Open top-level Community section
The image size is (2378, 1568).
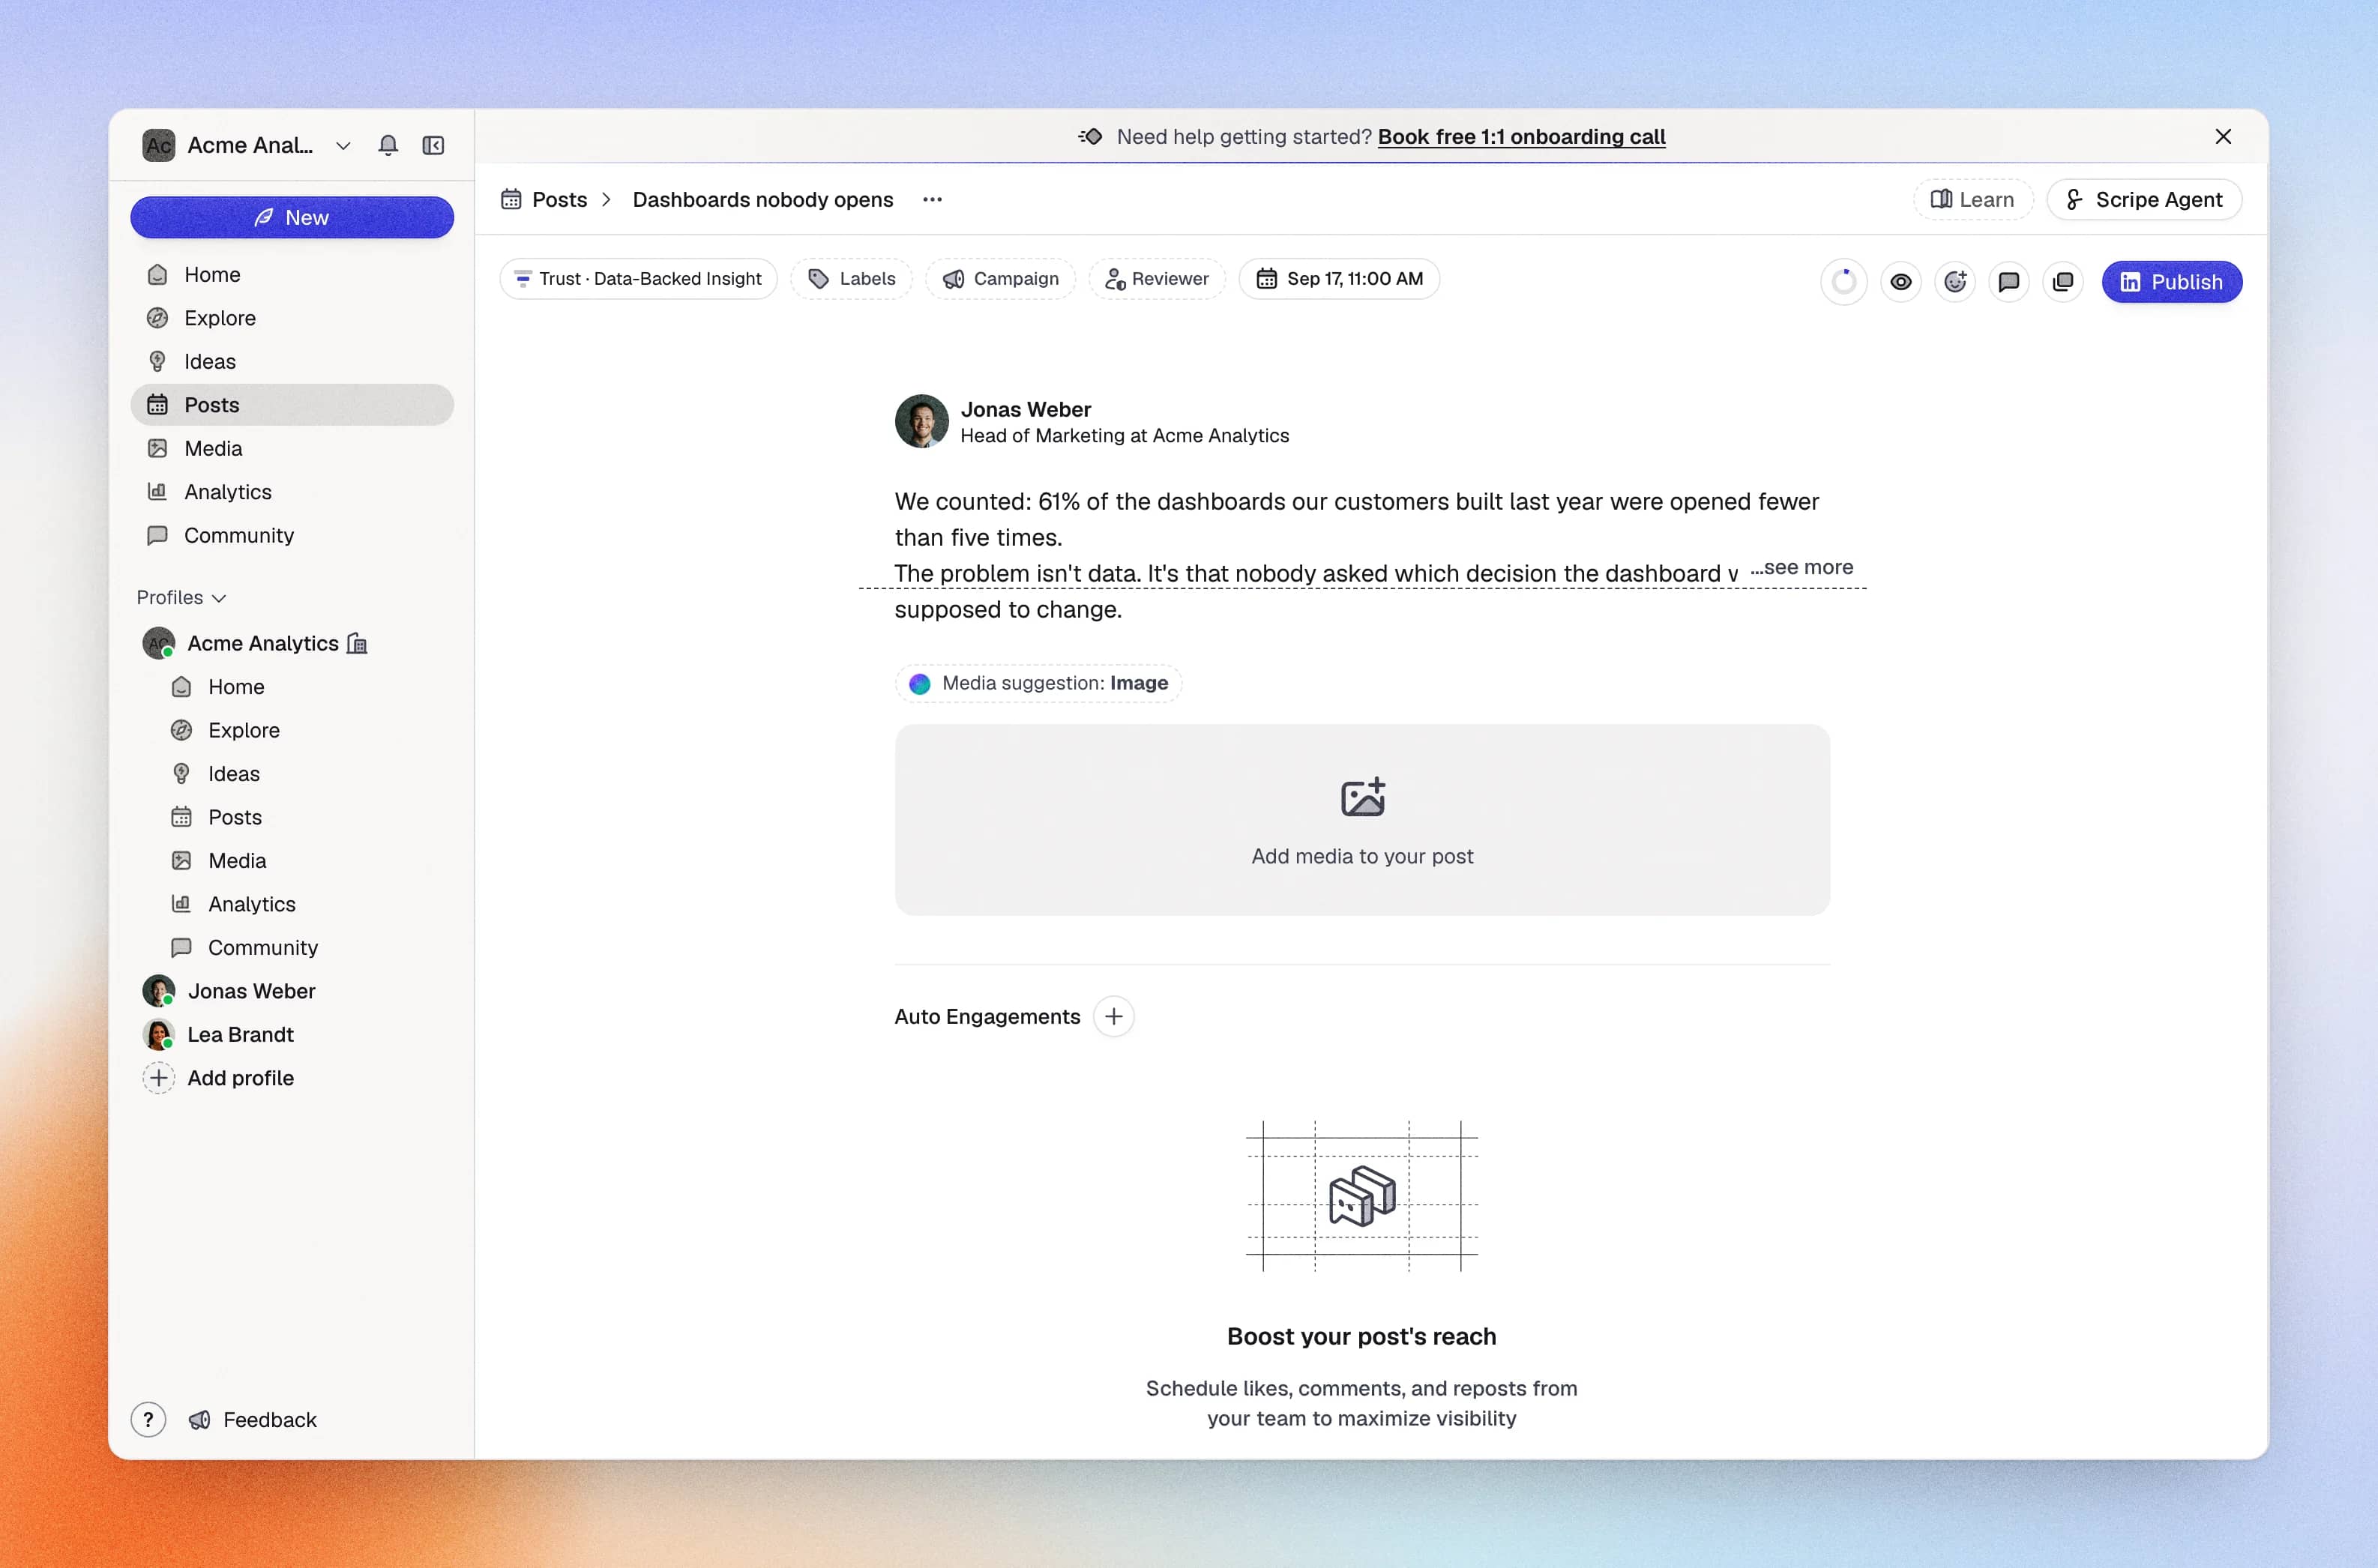click(x=292, y=535)
